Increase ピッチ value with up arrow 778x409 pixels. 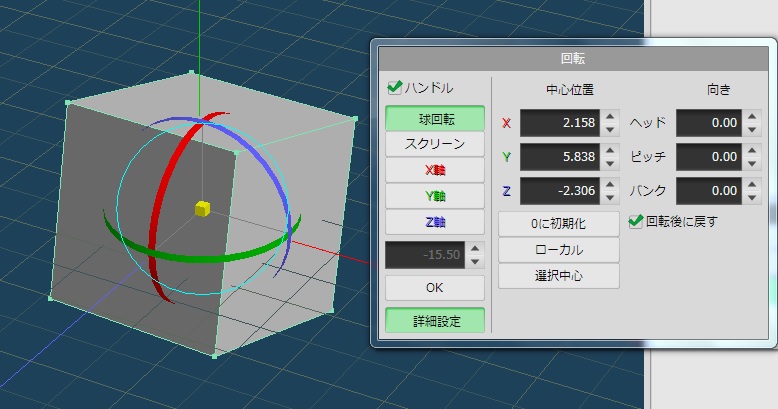click(x=752, y=150)
